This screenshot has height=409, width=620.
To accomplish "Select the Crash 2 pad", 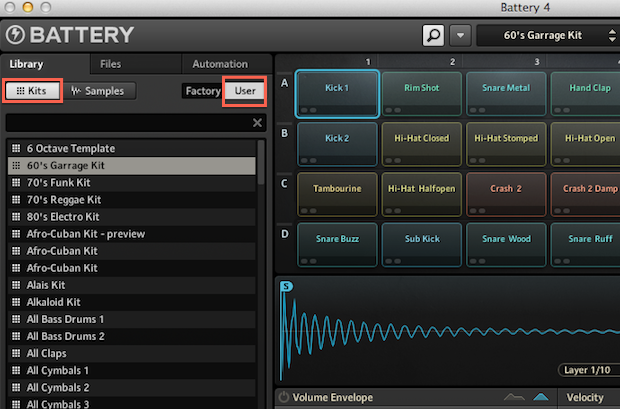I will [506, 194].
